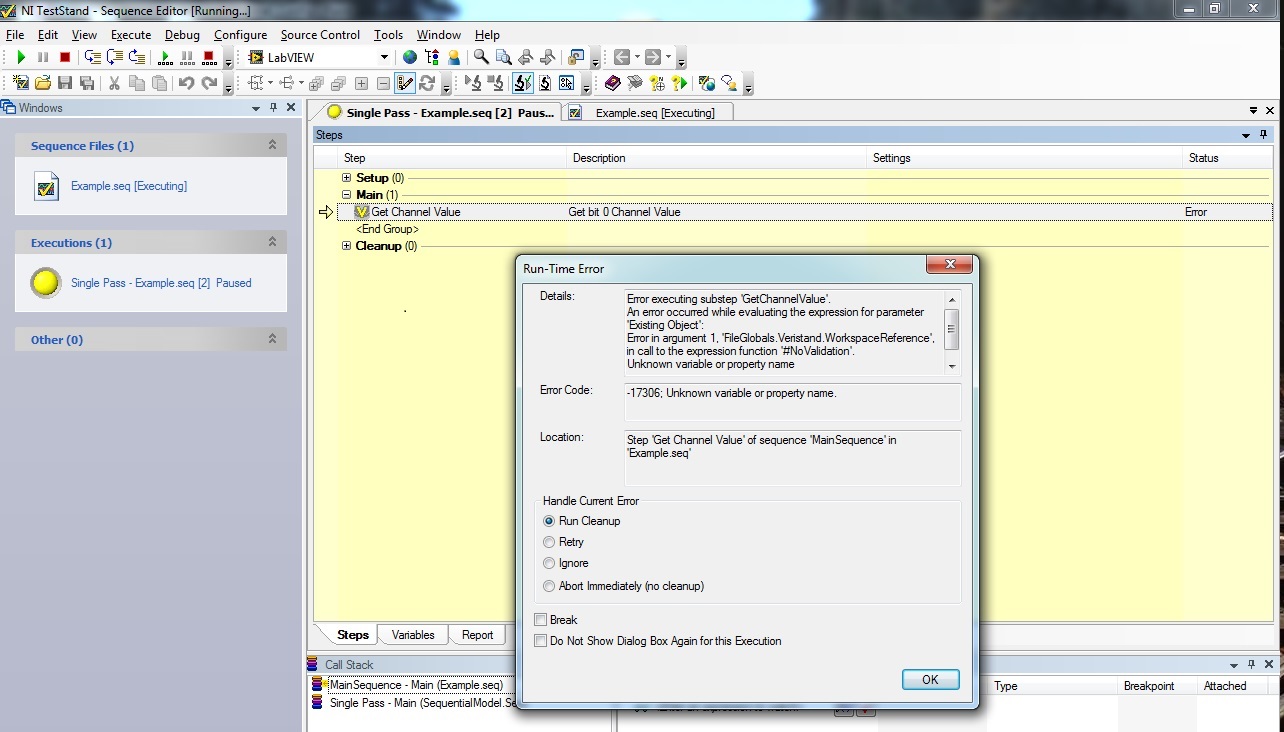The width and height of the screenshot is (1284, 732).
Task: Collapse the Main step group
Action: [347, 195]
